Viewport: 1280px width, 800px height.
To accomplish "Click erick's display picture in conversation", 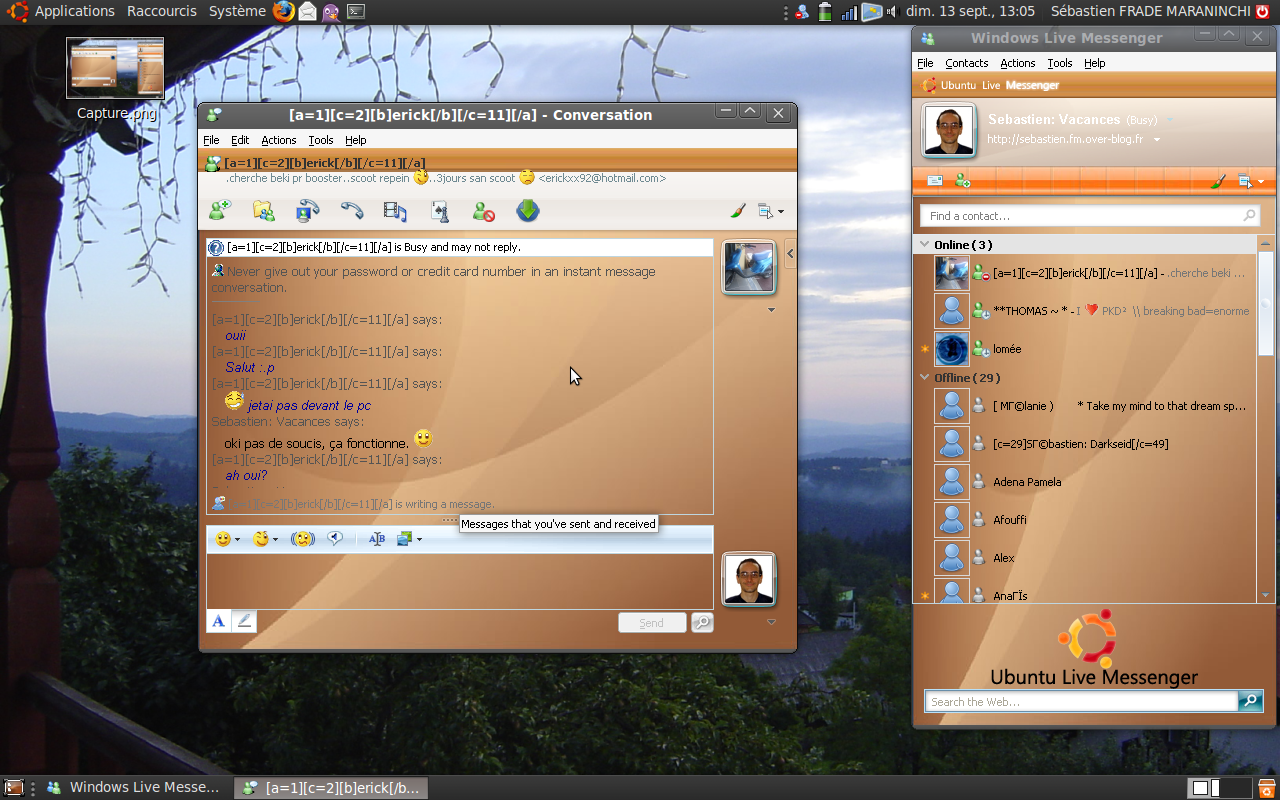I will pyautogui.click(x=749, y=267).
